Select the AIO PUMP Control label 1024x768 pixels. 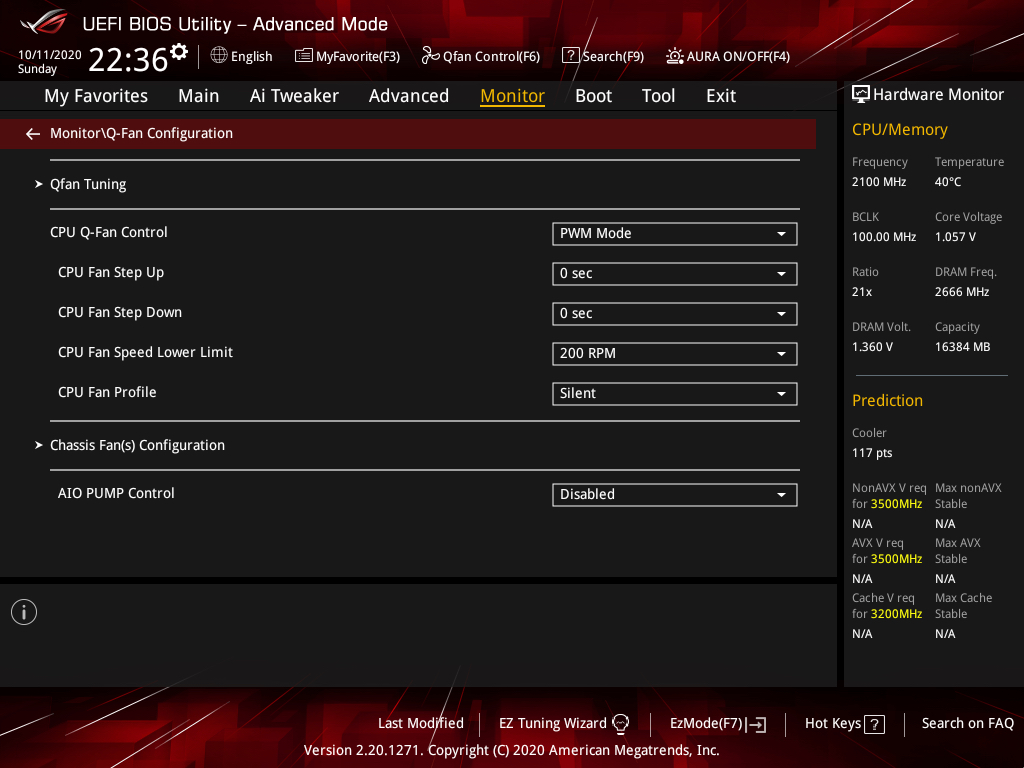click(116, 493)
